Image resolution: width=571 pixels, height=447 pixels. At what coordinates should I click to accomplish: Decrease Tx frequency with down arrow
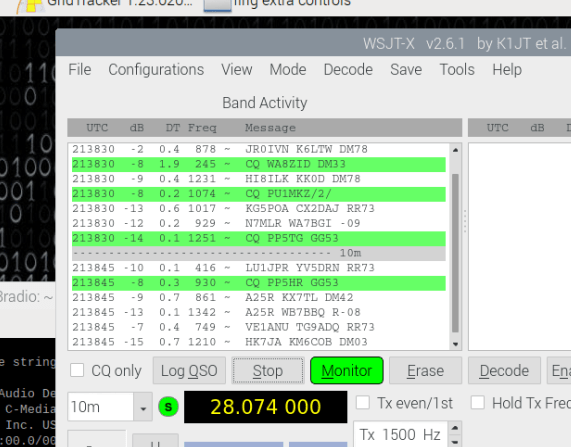click(455, 442)
